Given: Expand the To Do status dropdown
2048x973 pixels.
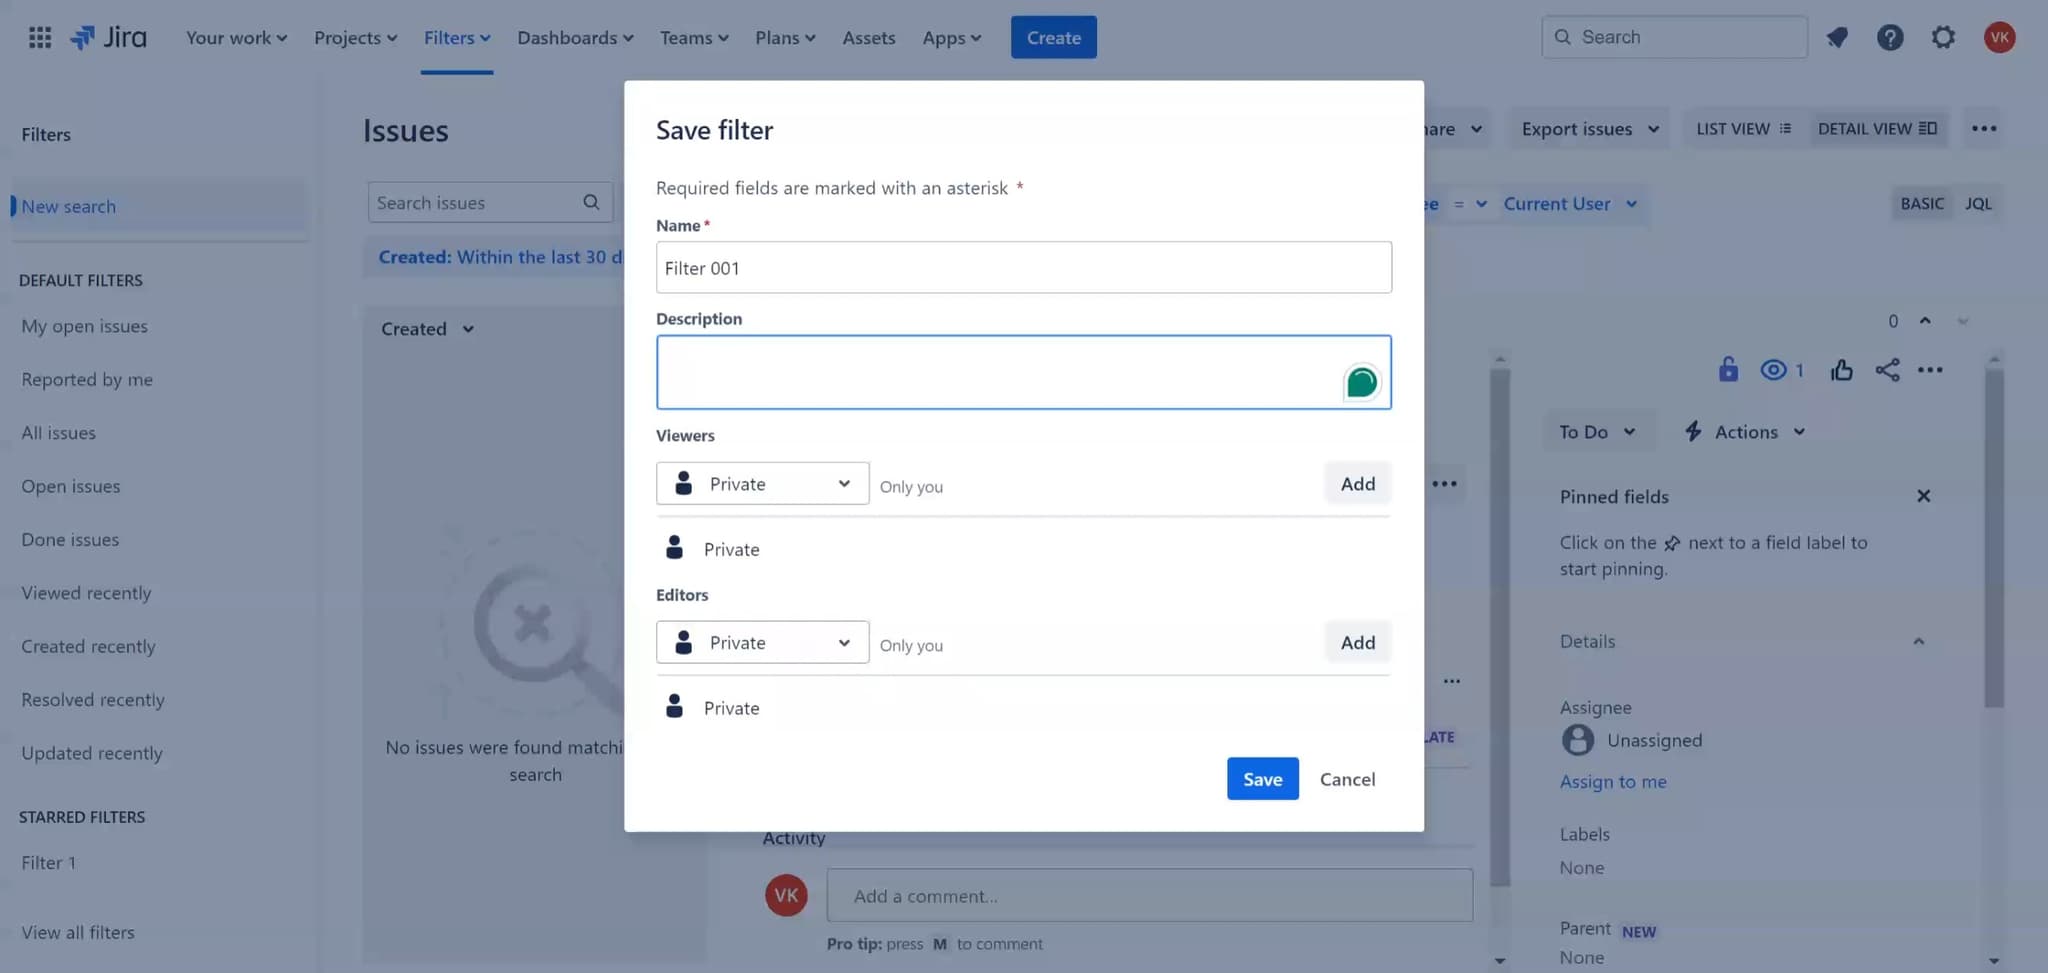Looking at the screenshot, I should coord(1596,432).
